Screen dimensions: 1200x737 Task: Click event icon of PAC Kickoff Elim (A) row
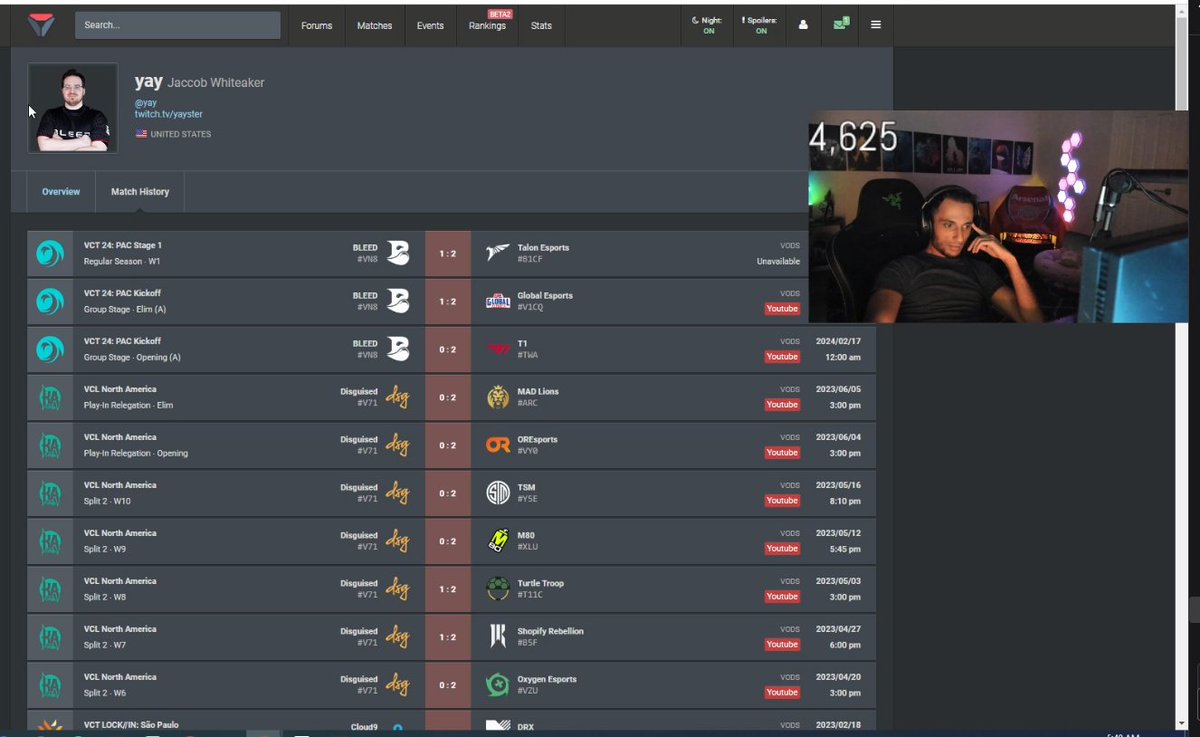click(x=50, y=302)
